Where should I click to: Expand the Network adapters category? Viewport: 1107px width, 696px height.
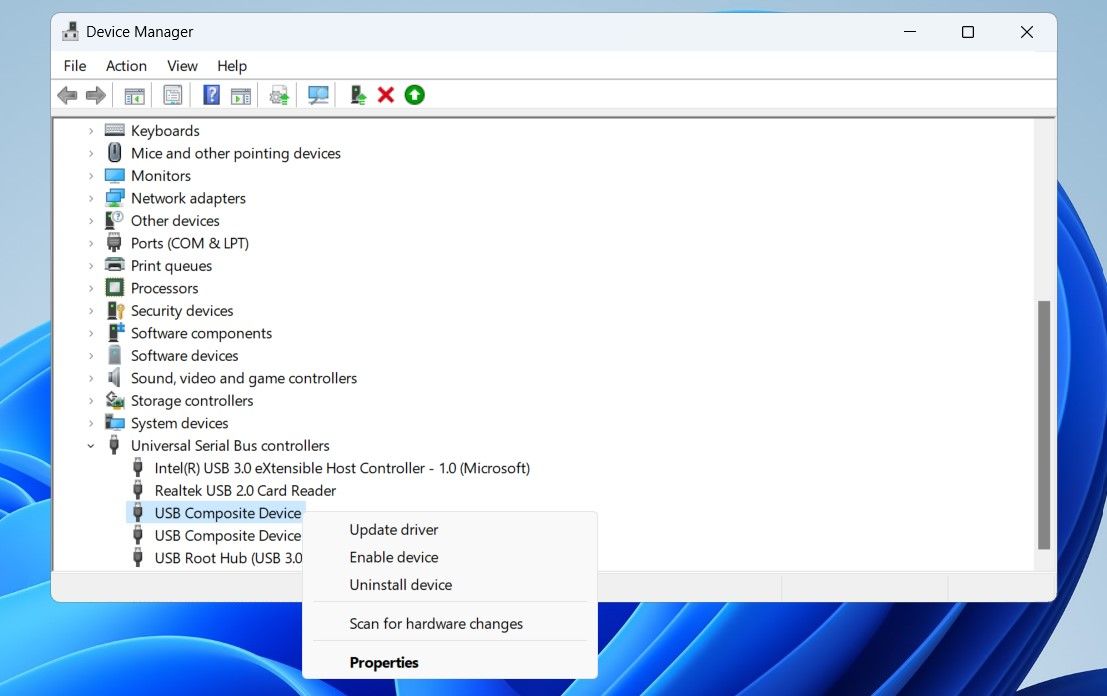click(x=91, y=198)
